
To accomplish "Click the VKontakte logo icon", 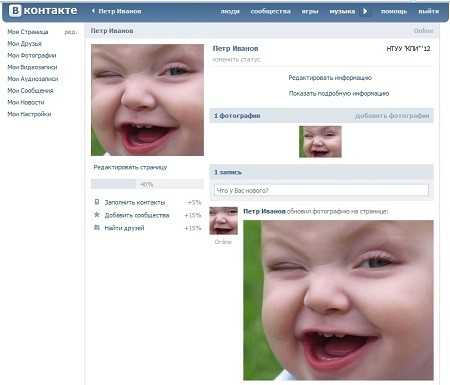I will click(x=15, y=11).
